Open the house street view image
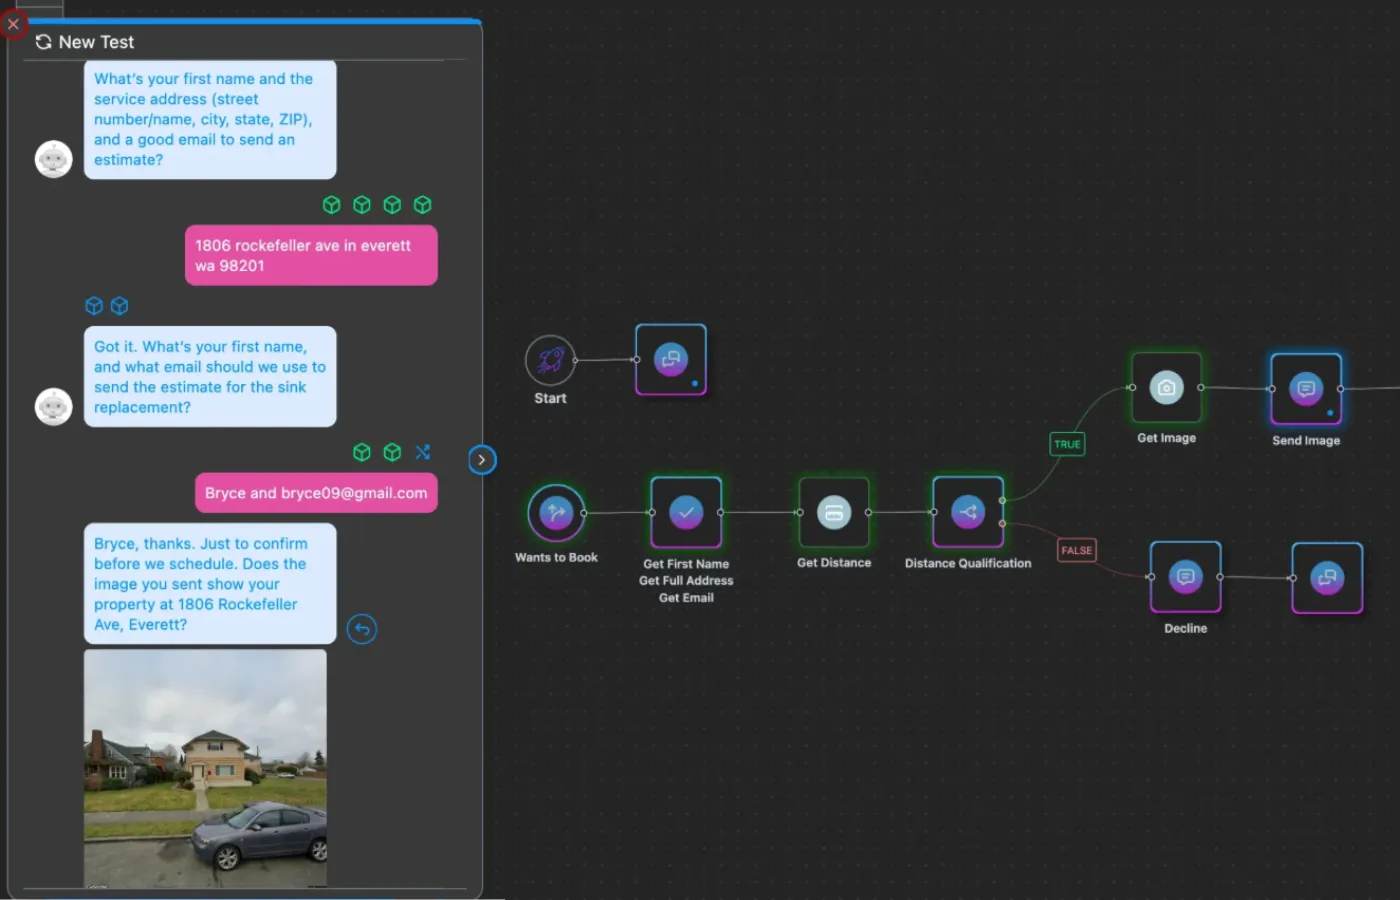This screenshot has width=1400, height=900. point(205,768)
